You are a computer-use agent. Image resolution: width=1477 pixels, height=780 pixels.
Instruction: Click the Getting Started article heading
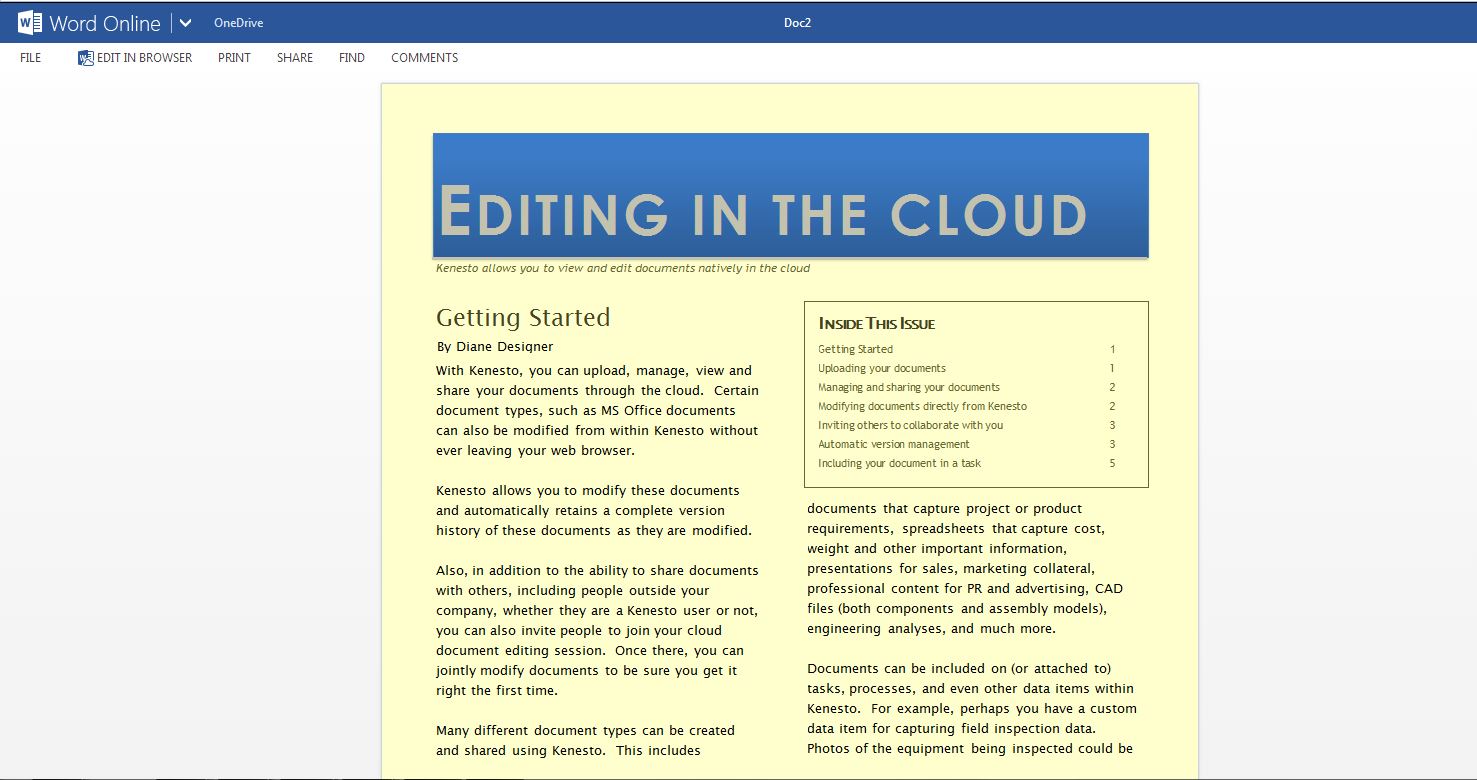pos(523,318)
